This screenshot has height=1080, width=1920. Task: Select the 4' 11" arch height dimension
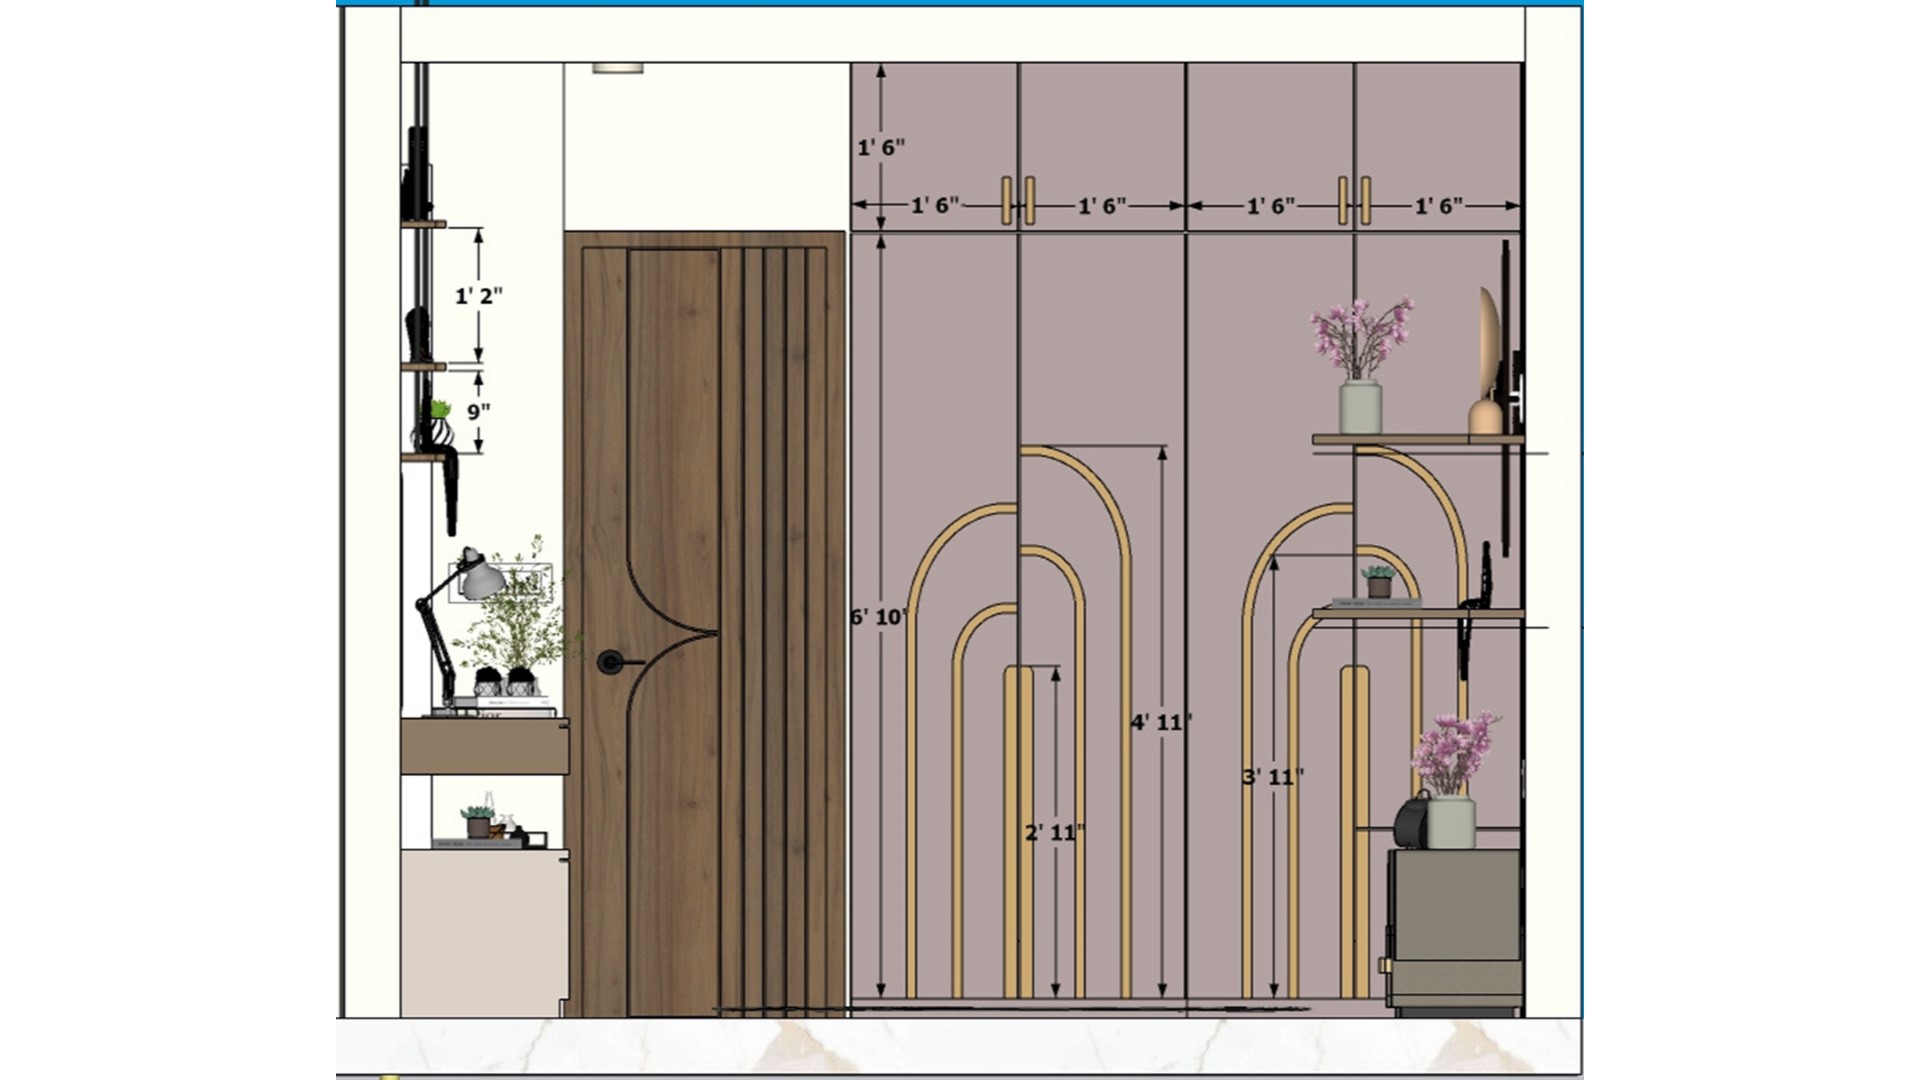[1161, 722]
